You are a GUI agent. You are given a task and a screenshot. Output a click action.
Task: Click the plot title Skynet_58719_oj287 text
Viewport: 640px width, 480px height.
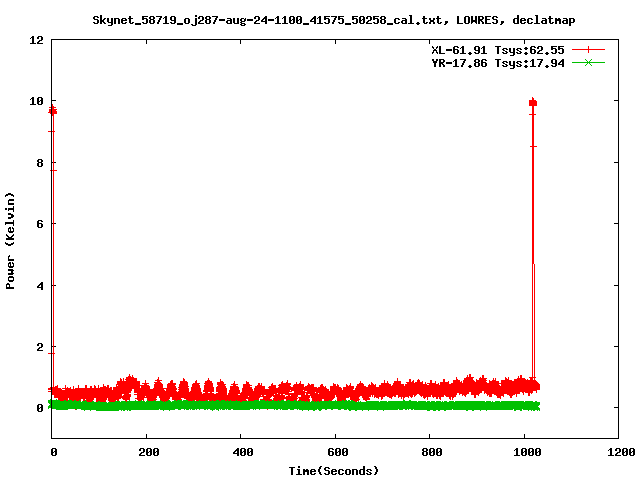click(333, 20)
